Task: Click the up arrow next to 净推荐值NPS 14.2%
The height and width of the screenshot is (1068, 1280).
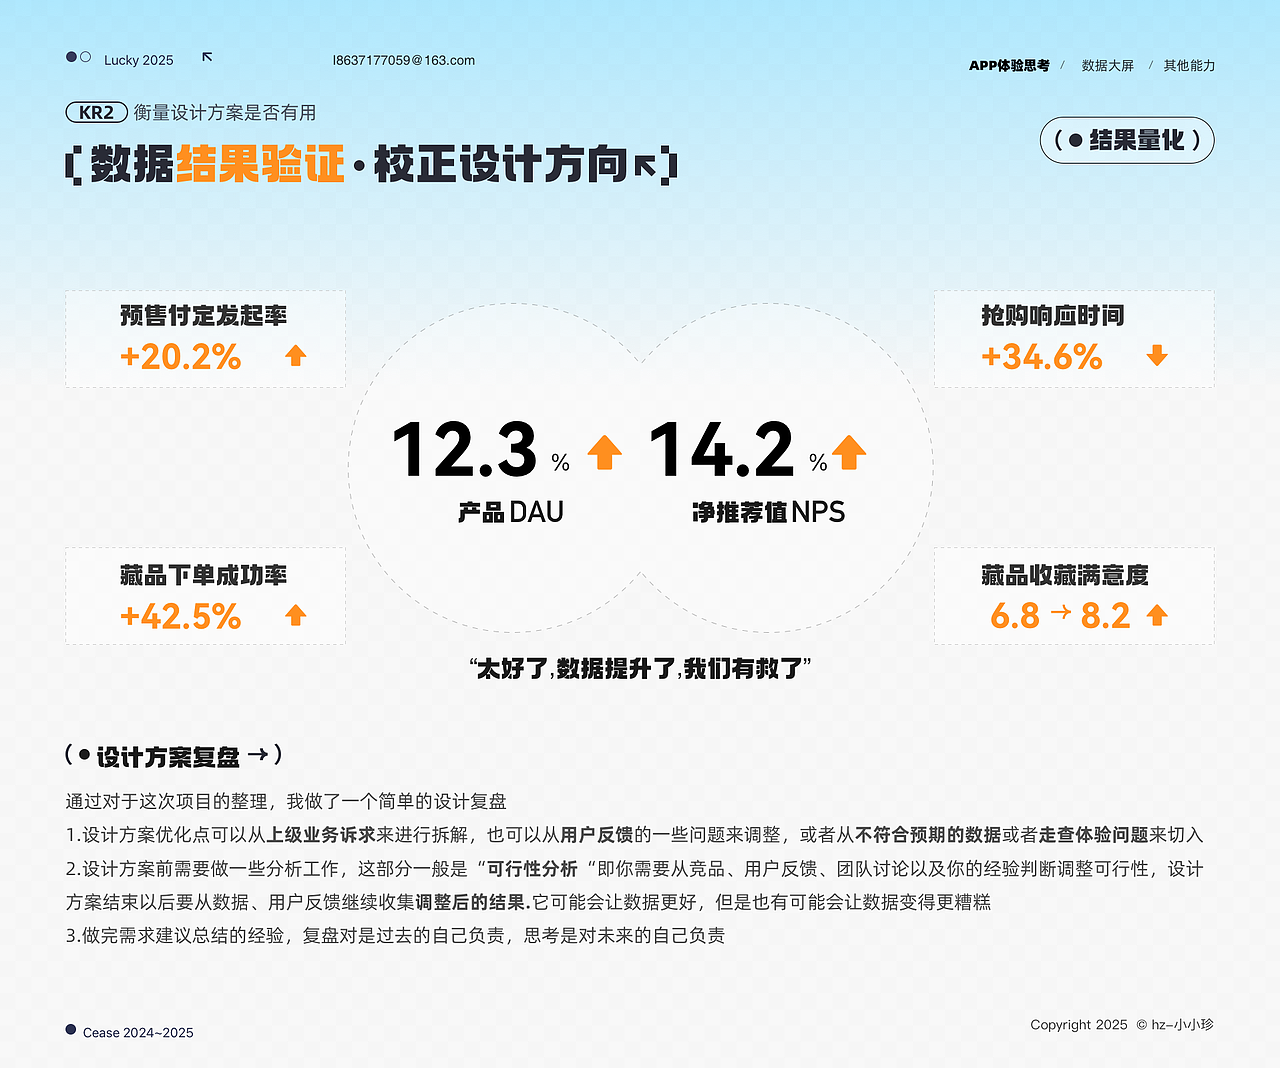Action: point(848,452)
